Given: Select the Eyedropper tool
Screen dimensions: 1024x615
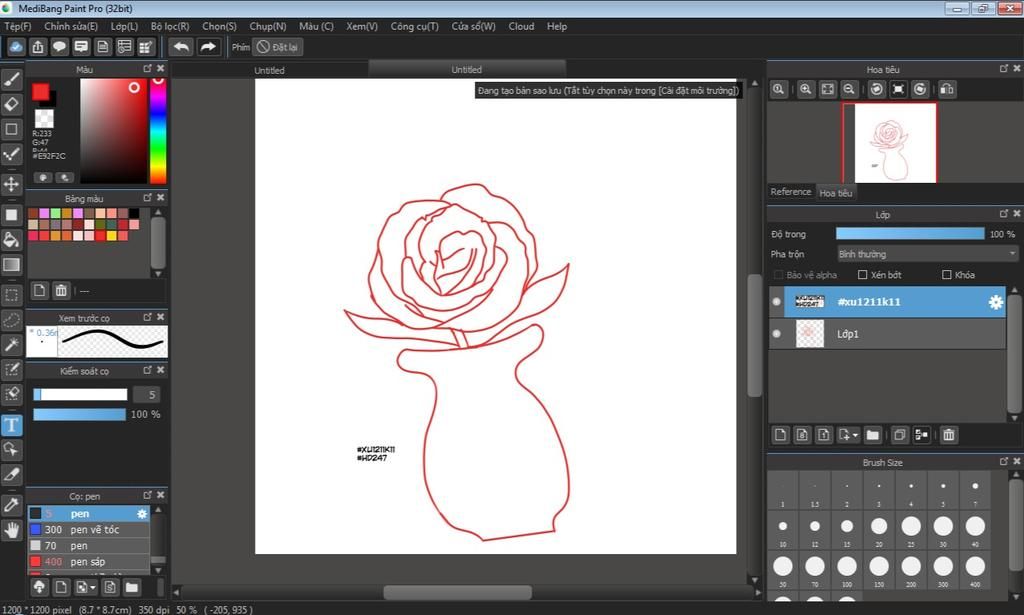Looking at the screenshot, I should coord(12,505).
